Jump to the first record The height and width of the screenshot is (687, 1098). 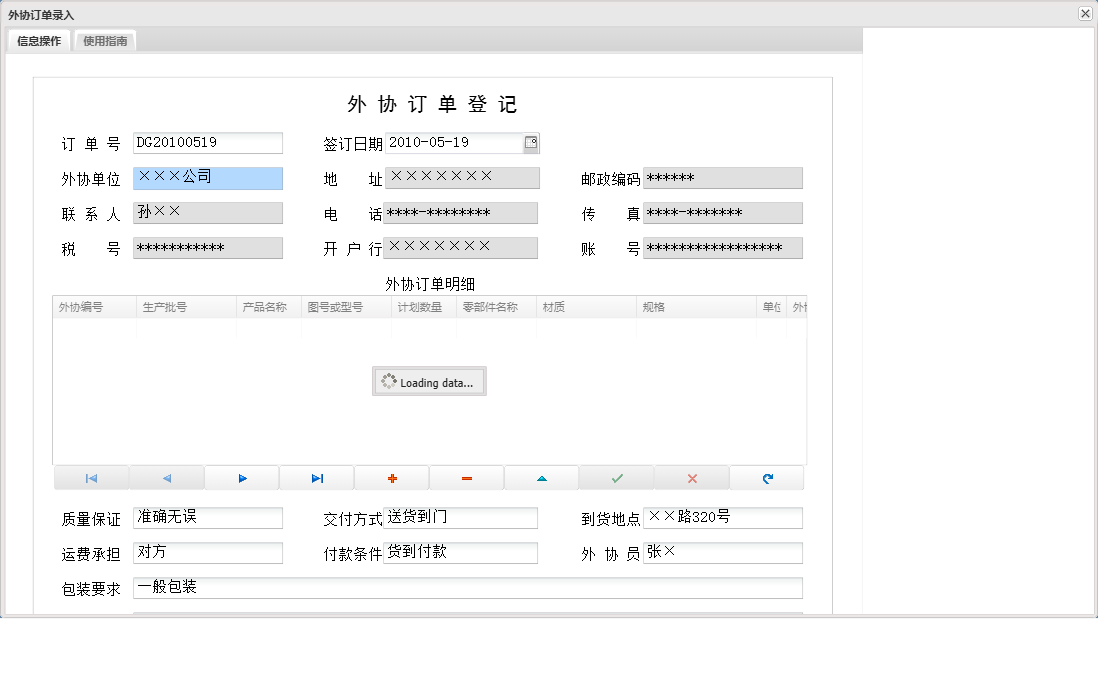point(92,477)
